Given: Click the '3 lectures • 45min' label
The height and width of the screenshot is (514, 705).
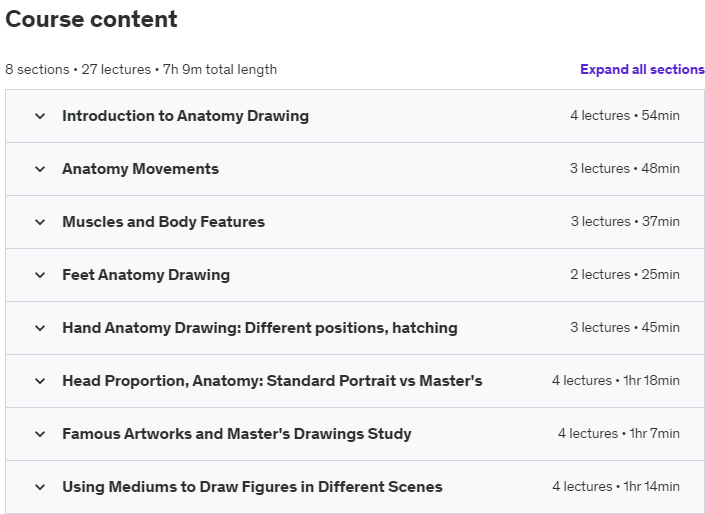Looking at the screenshot, I should coord(625,328).
